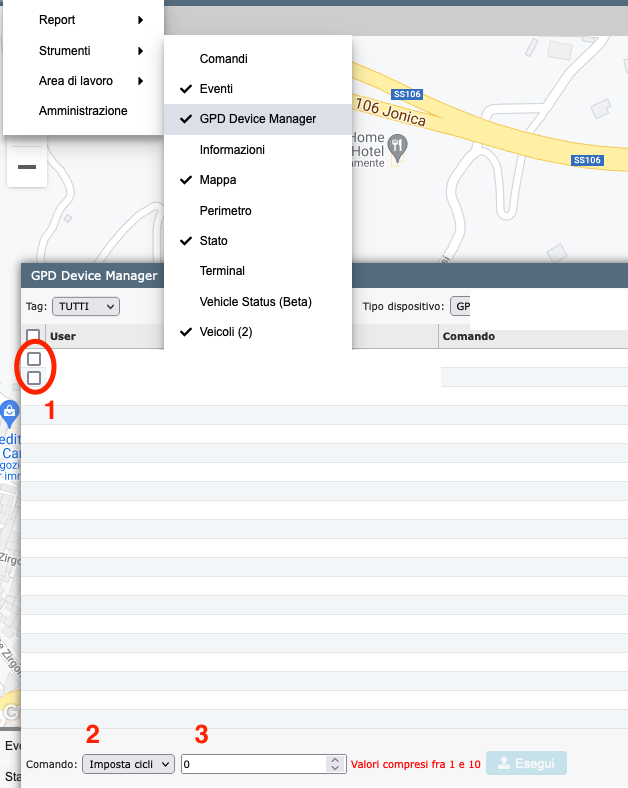Expand the Report submenu
The width and height of the screenshot is (628, 788).
[x=84, y=20]
